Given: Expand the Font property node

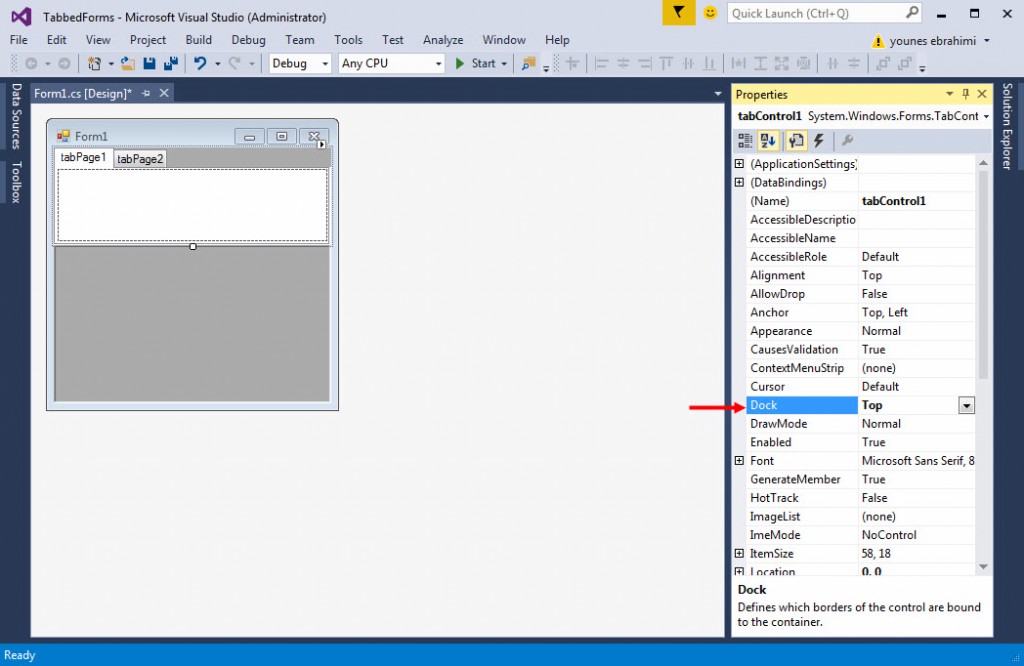Looking at the screenshot, I should click(x=739, y=461).
